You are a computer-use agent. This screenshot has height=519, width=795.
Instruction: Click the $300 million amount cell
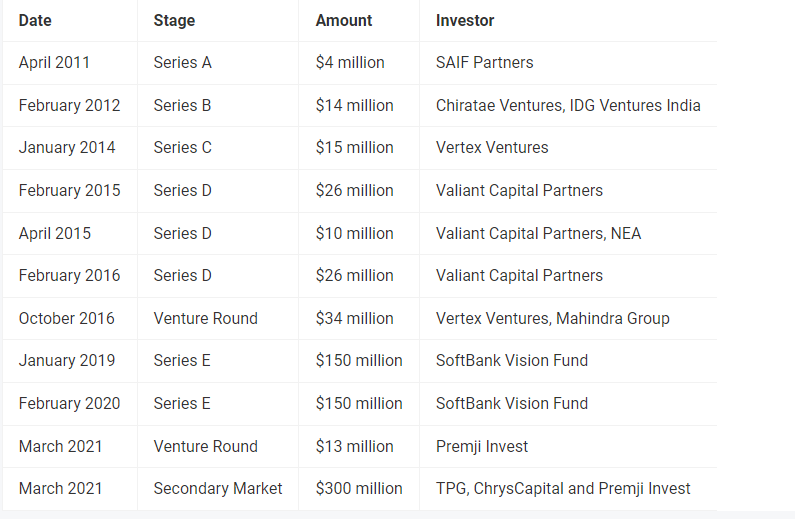tap(359, 488)
